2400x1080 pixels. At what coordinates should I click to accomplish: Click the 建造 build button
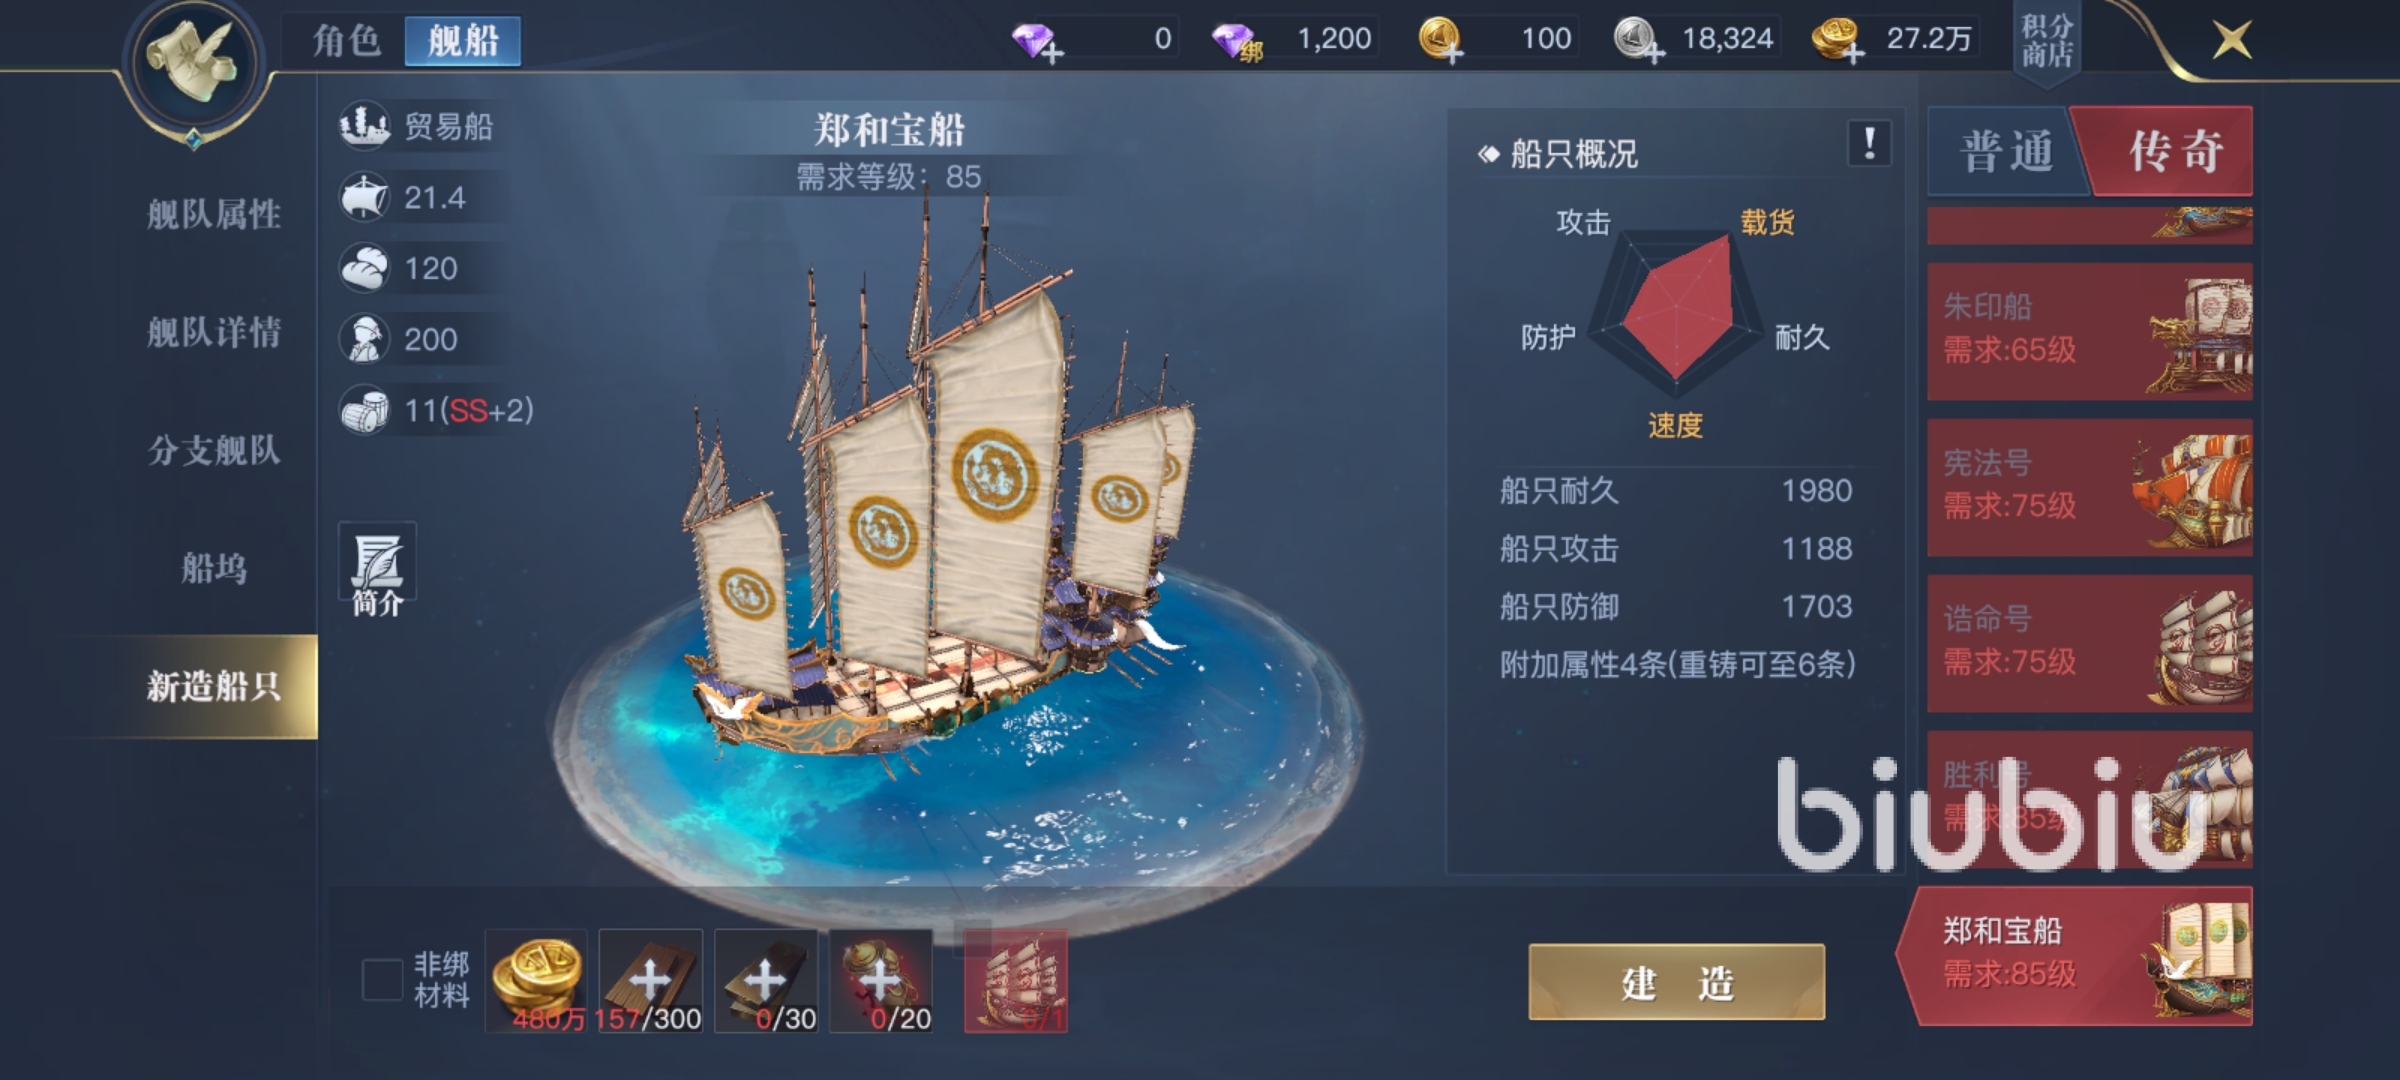[x=1677, y=982]
